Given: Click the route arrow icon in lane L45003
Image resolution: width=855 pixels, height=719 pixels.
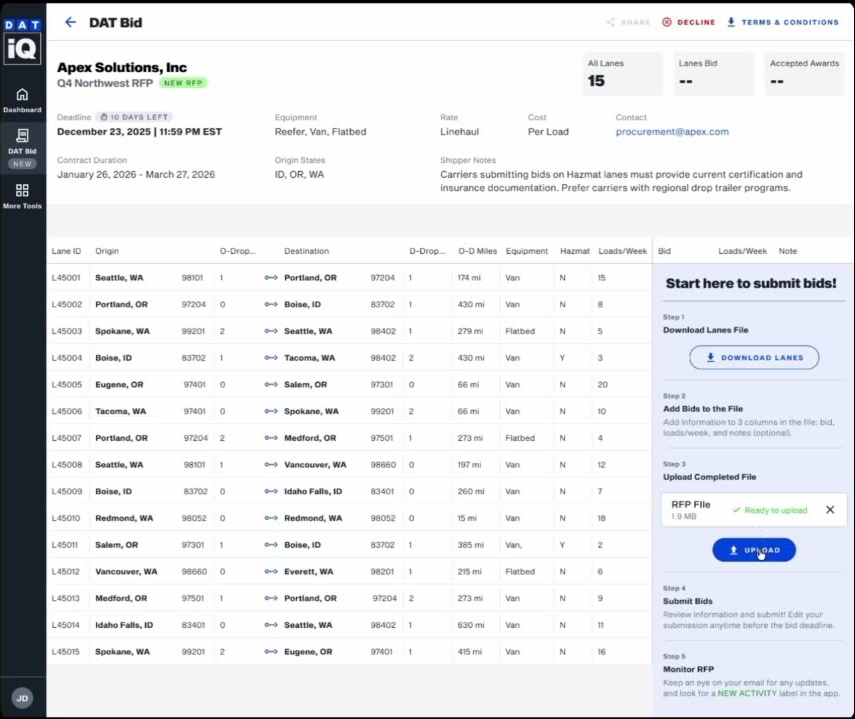Looking at the screenshot, I should coord(271,331).
